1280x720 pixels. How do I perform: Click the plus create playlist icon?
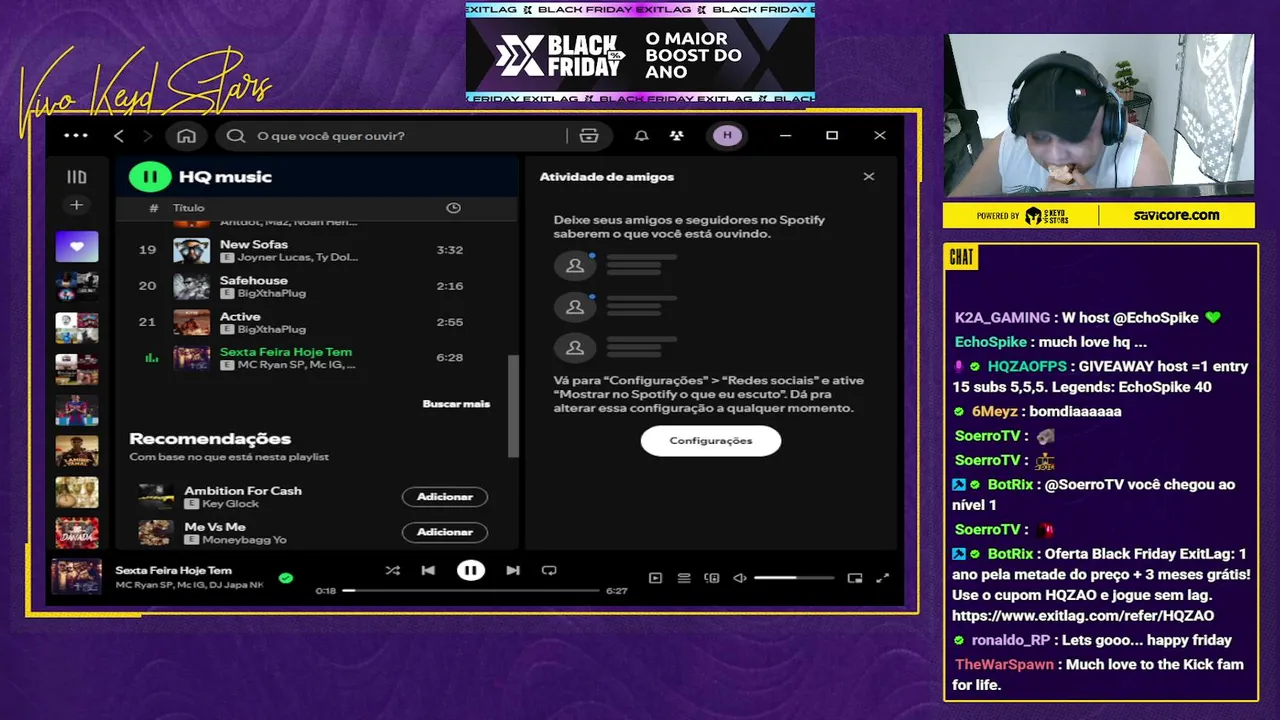(x=77, y=205)
